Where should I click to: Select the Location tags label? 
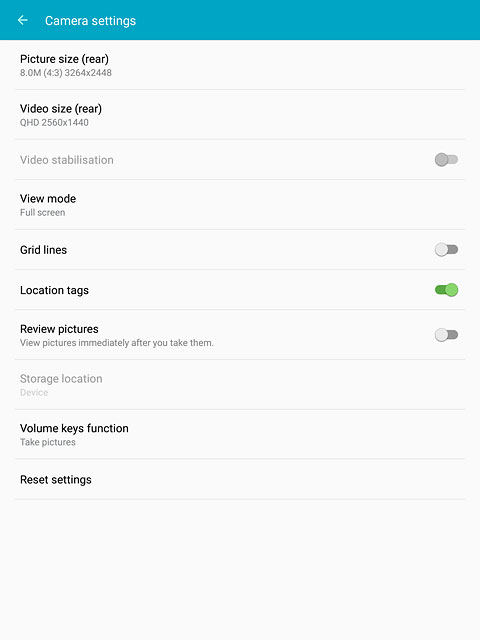point(54,290)
